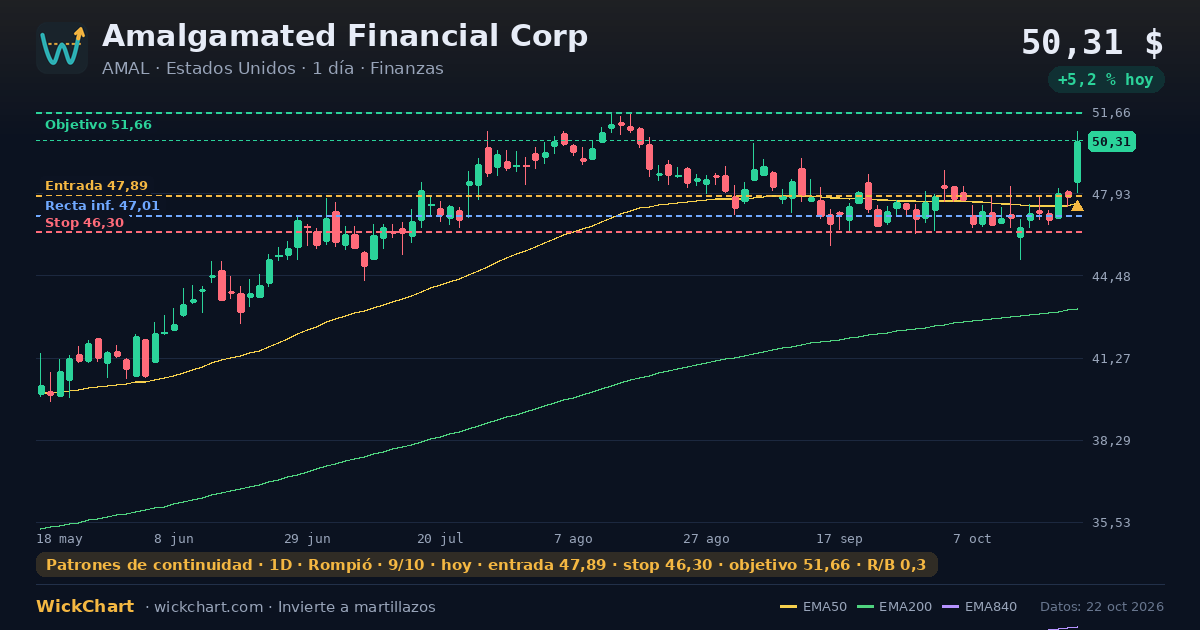Click the 20 jul date label
The width and height of the screenshot is (1200, 630).
click(x=440, y=539)
